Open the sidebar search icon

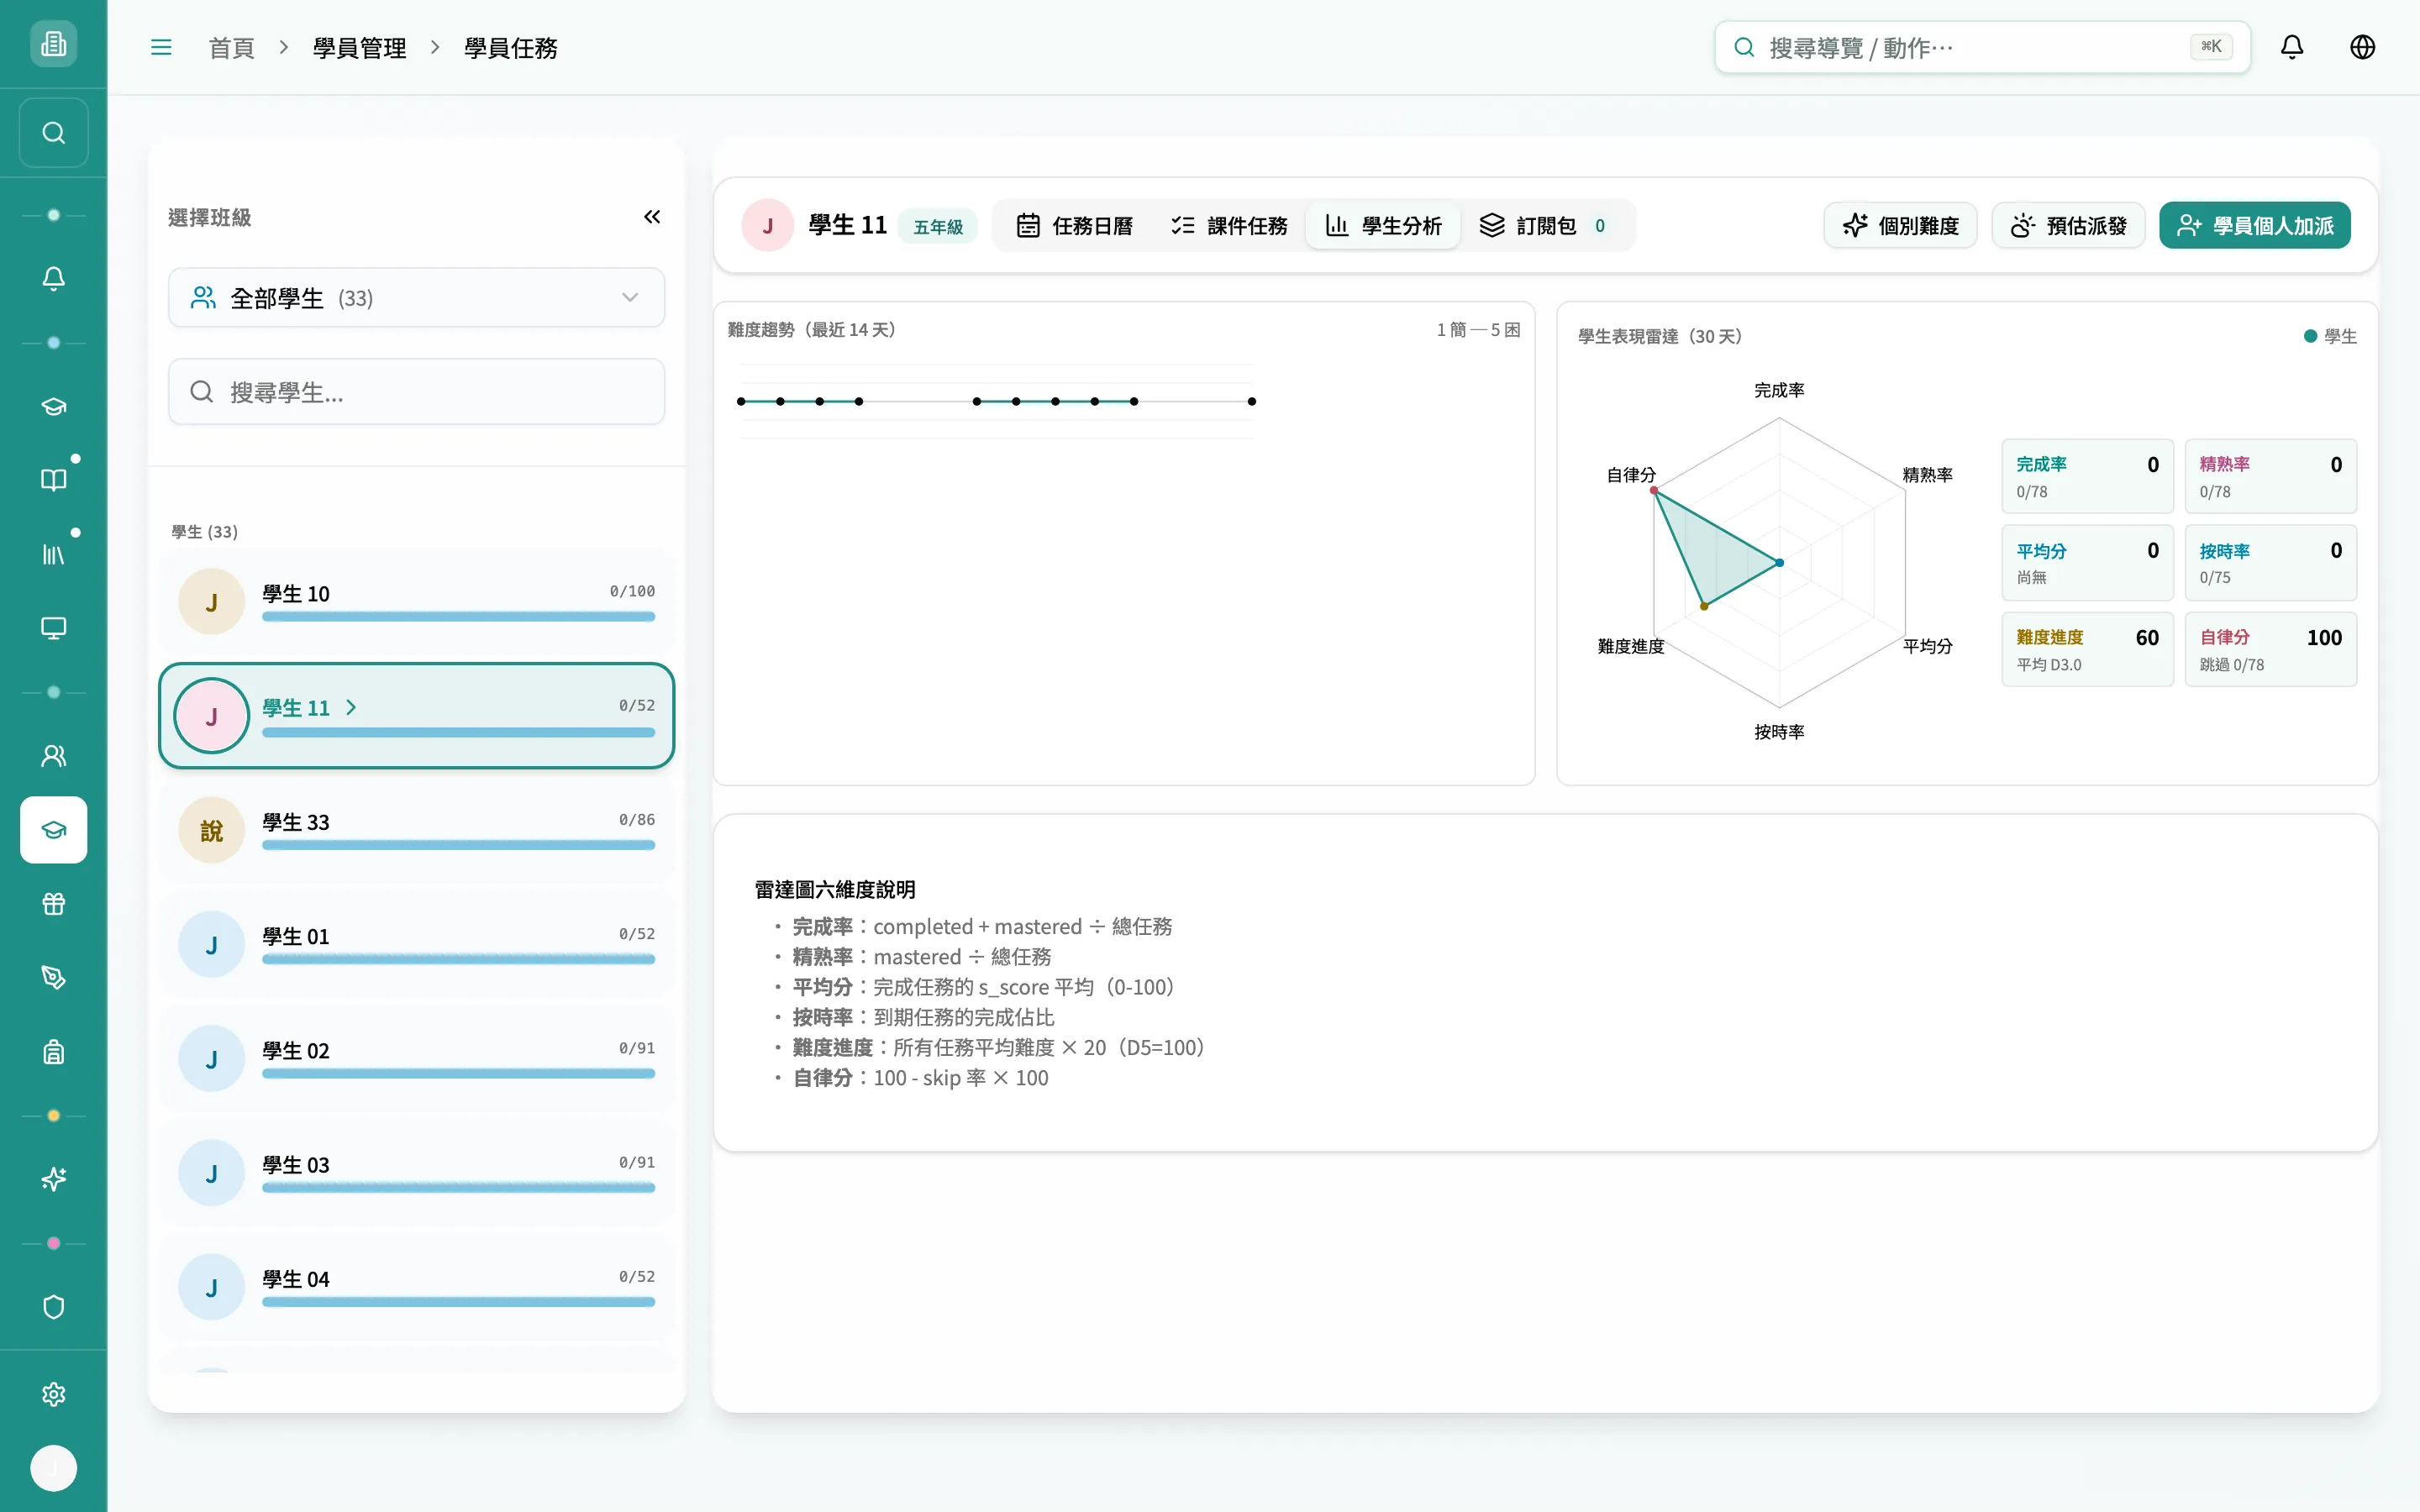(53, 133)
